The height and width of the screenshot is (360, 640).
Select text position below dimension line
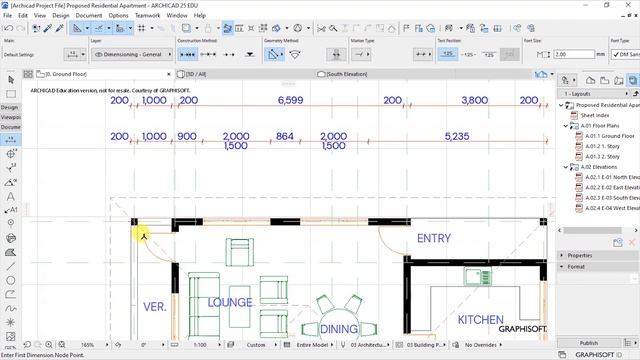489,54
